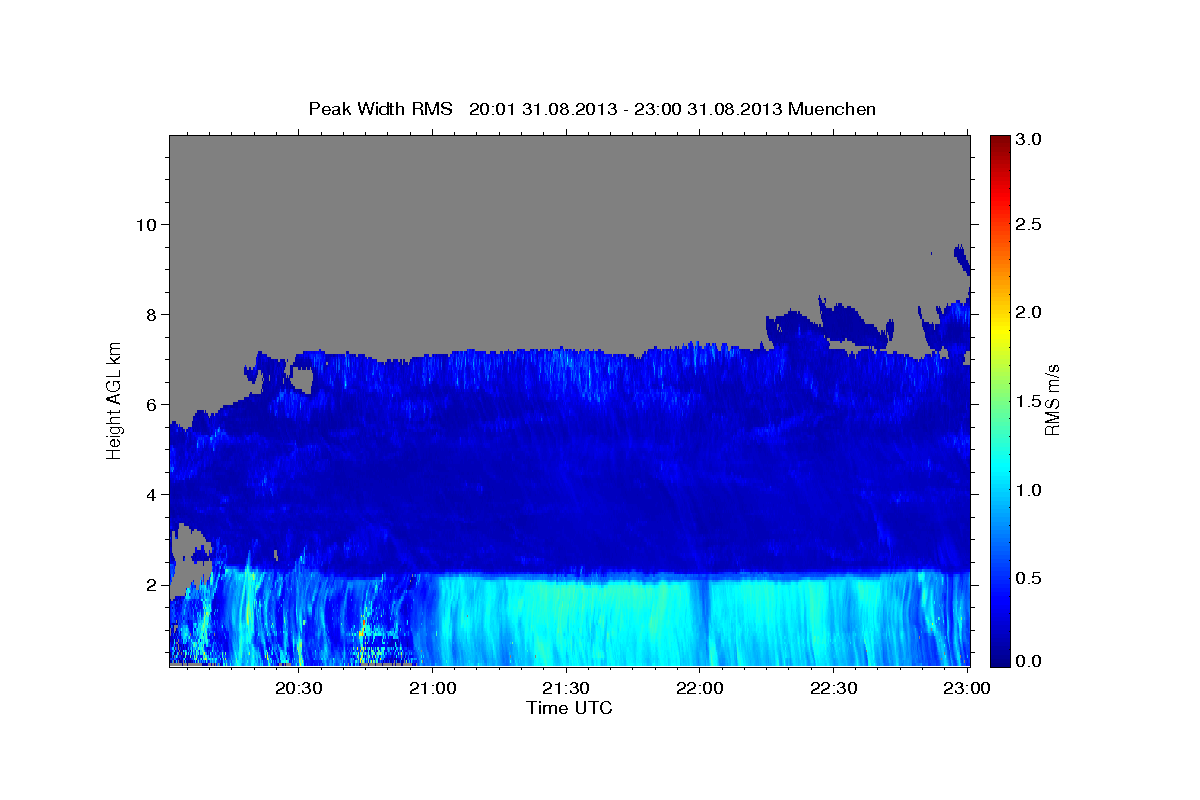Click the 21:00 time tick label
The width and height of the screenshot is (1200, 800).
pyautogui.click(x=433, y=688)
